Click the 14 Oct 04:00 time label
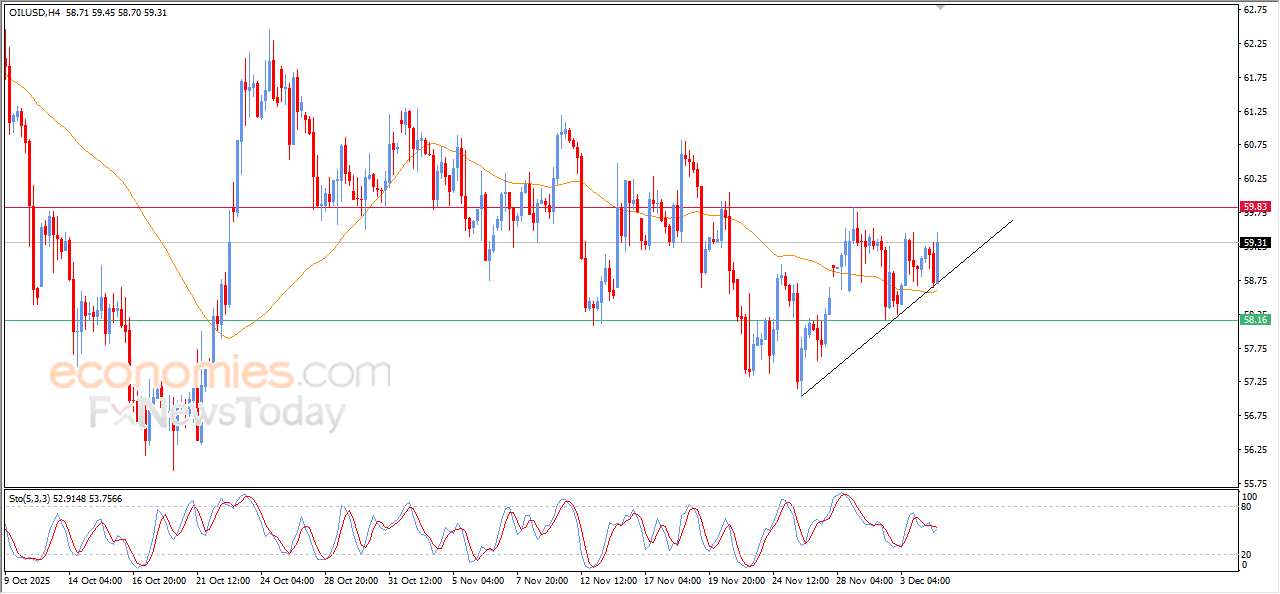The width and height of the screenshot is (1280, 594). [x=95, y=580]
